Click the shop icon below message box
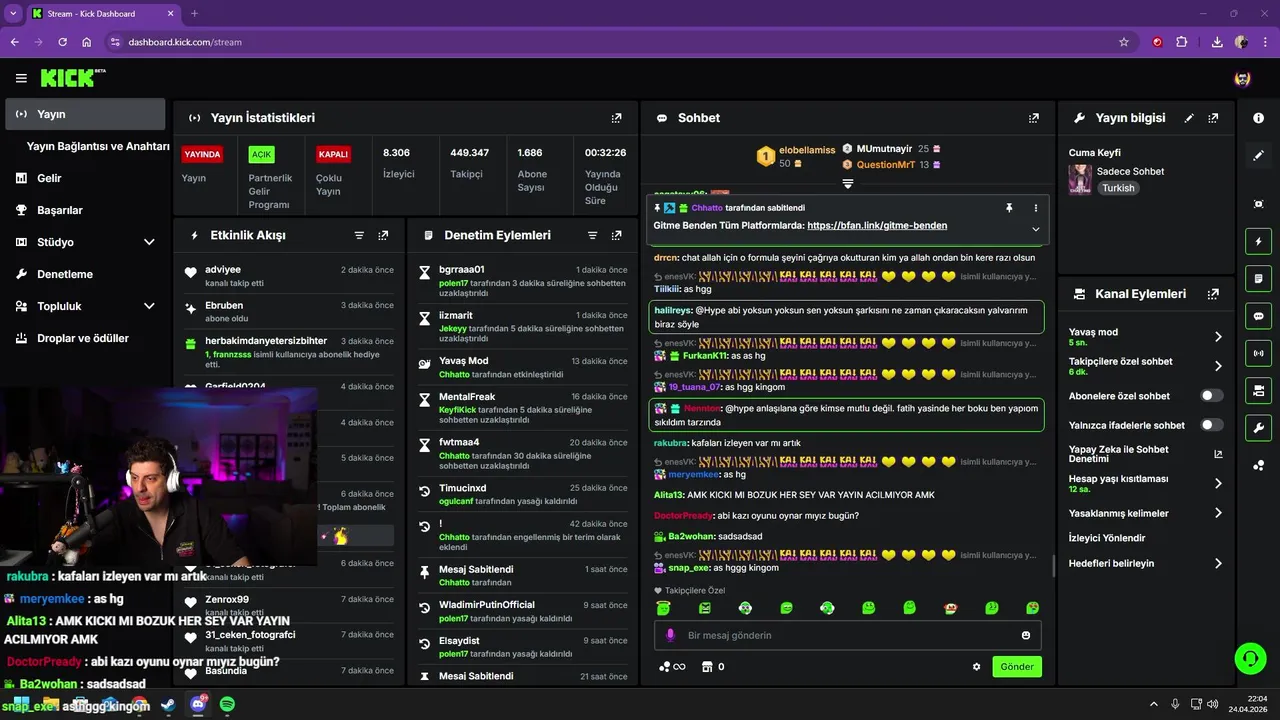The image size is (1280, 720). 706,667
